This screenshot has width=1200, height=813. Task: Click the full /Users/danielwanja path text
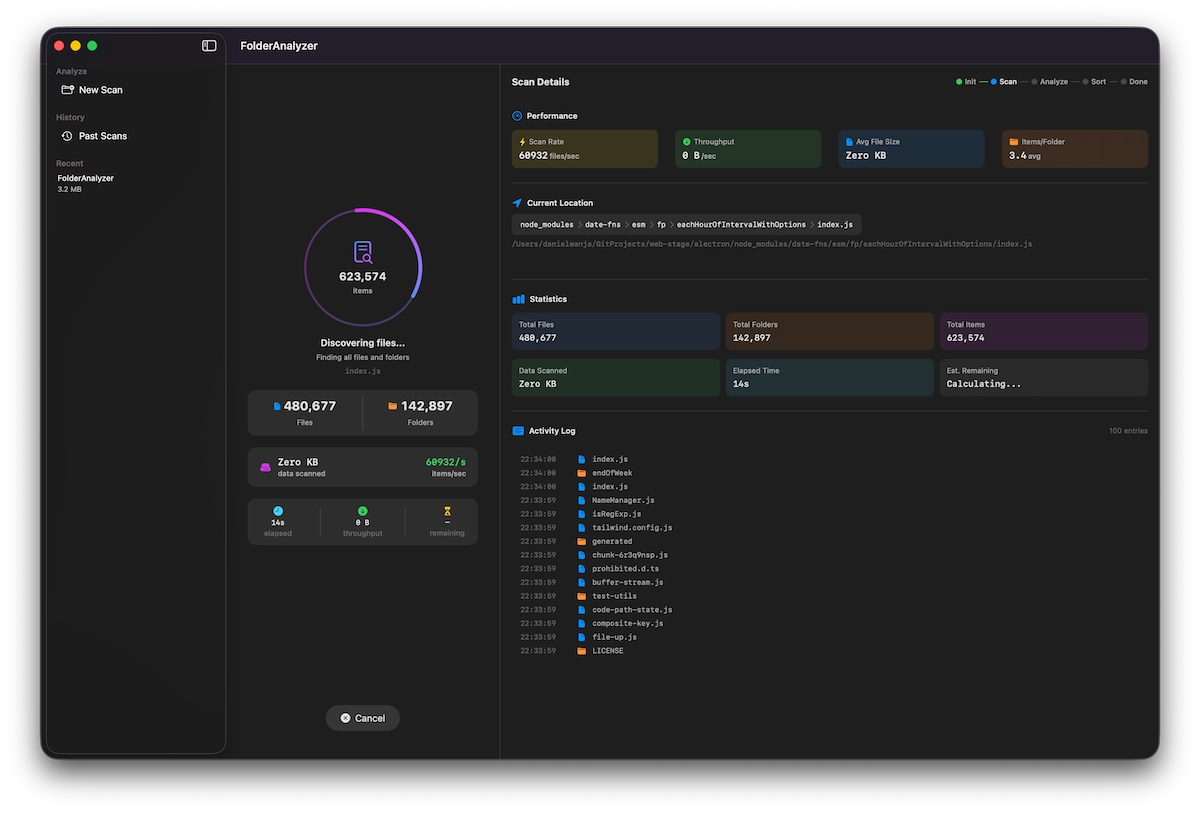(x=772, y=244)
